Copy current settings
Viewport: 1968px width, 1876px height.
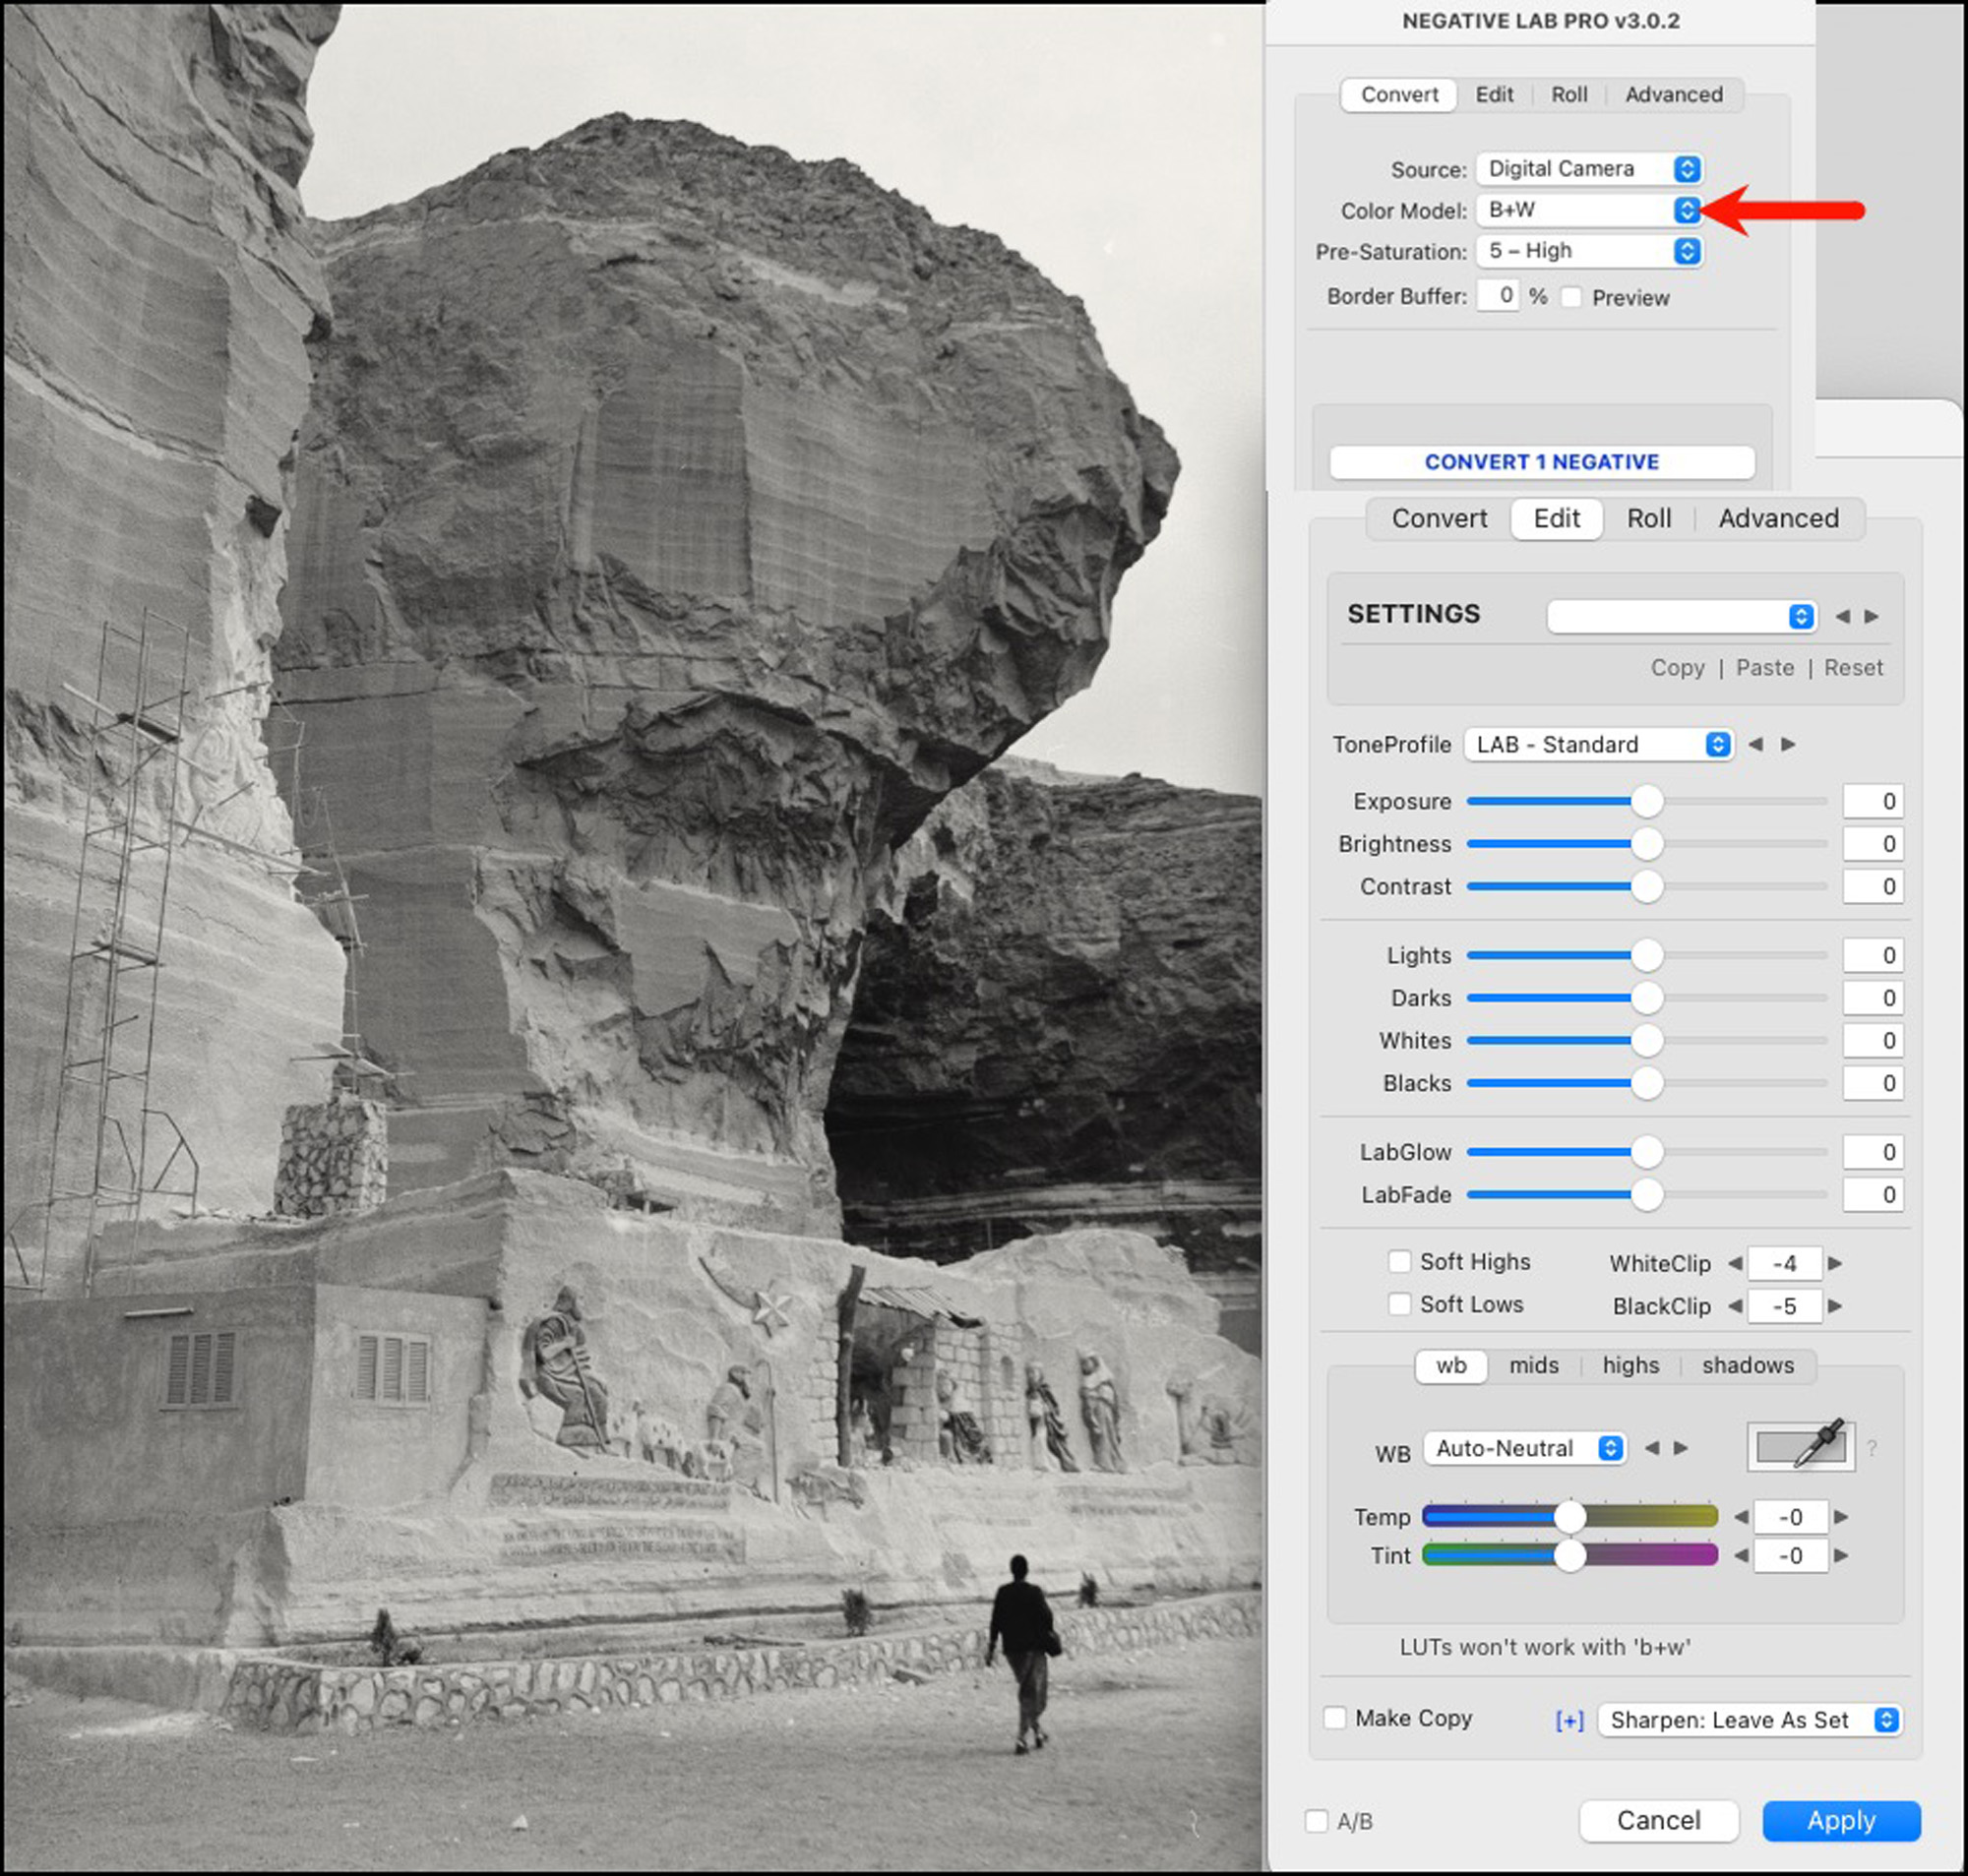coord(1677,668)
